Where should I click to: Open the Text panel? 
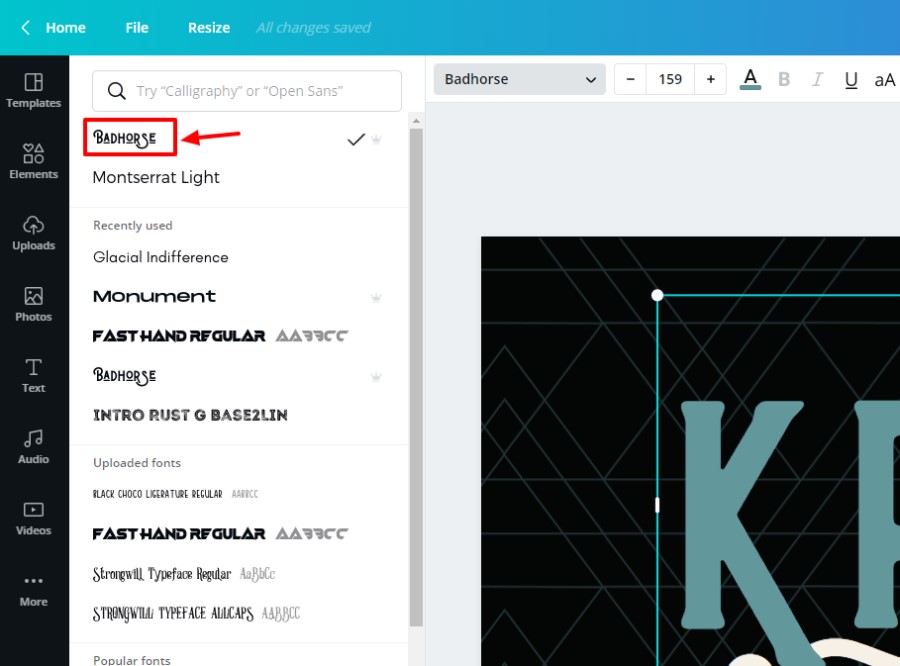33,375
